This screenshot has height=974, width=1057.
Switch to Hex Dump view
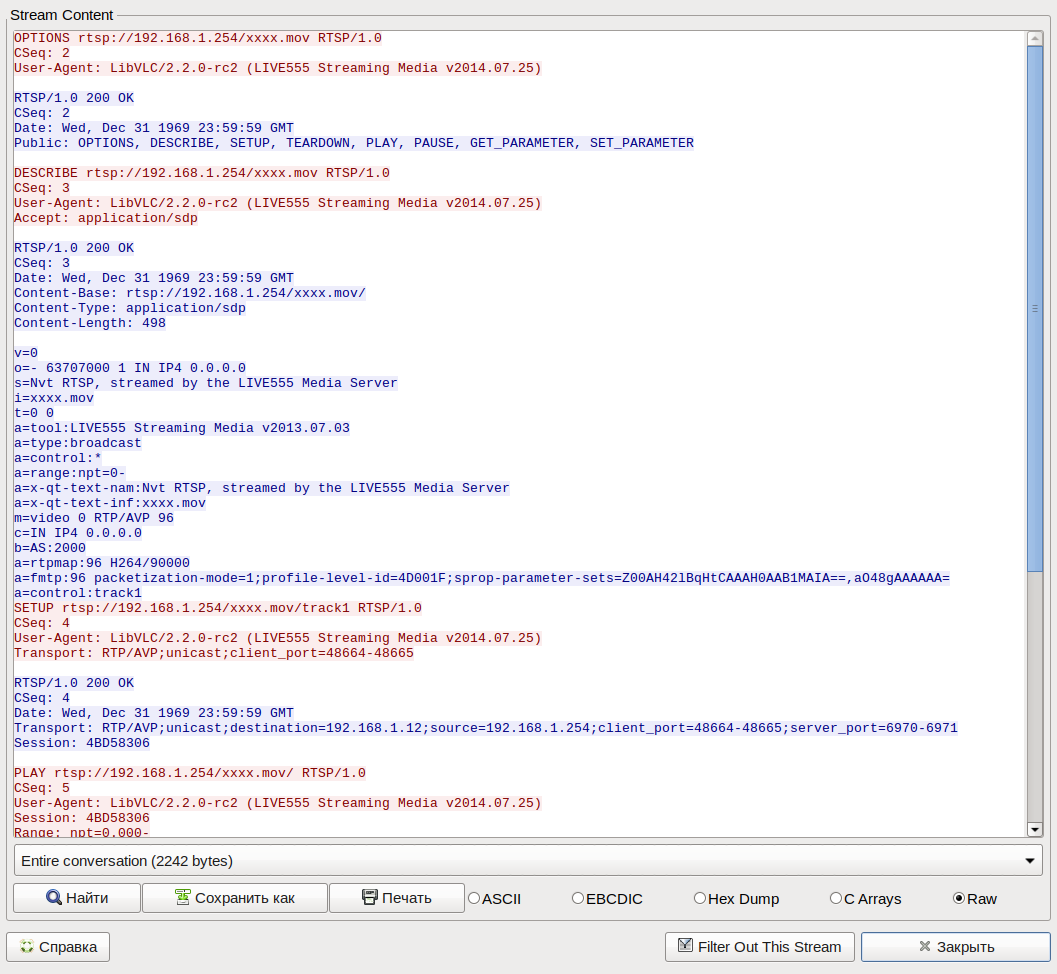pyautogui.click(x=700, y=898)
